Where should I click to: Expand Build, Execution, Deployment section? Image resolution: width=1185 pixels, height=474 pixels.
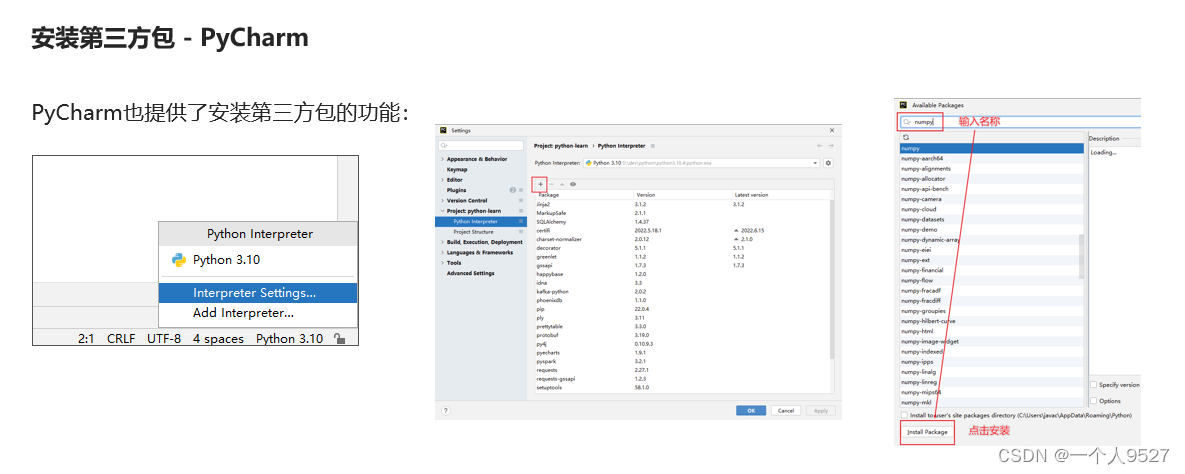(441, 242)
